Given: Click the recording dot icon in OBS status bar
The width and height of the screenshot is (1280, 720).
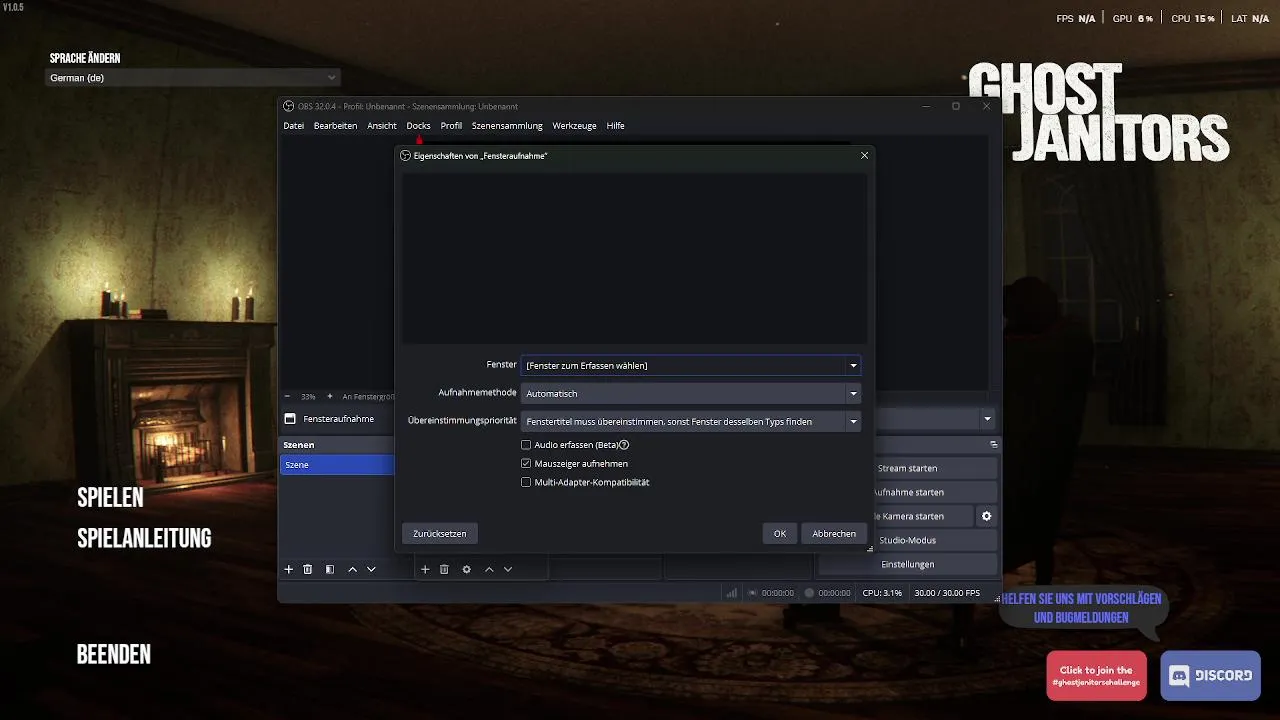Looking at the screenshot, I should [810, 593].
